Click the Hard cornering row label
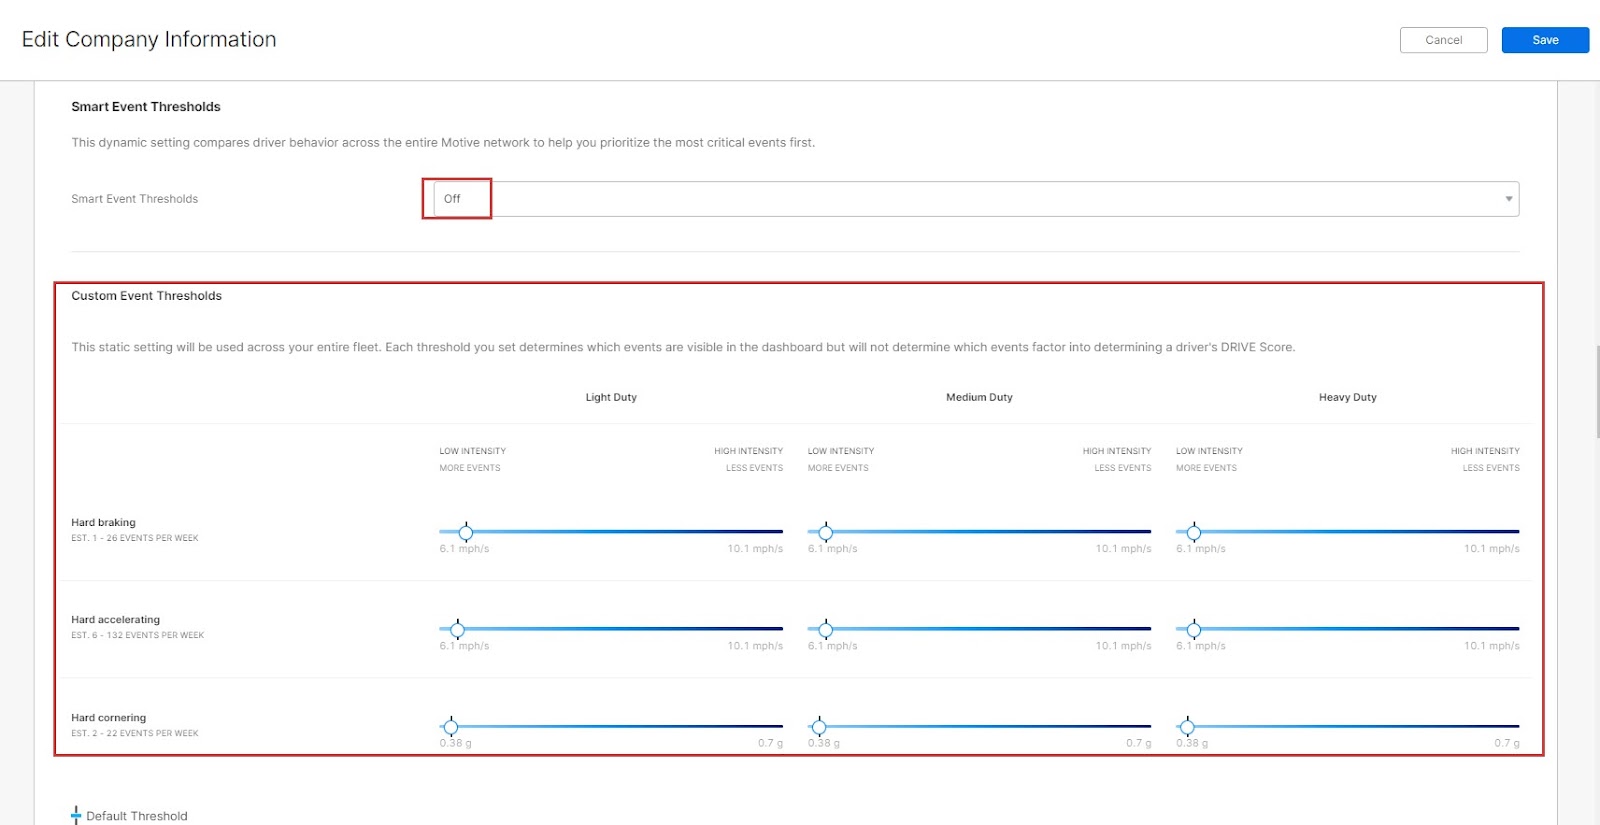Image resolution: width=1600 pixels, height=825 pixels. tap(108, 718)
